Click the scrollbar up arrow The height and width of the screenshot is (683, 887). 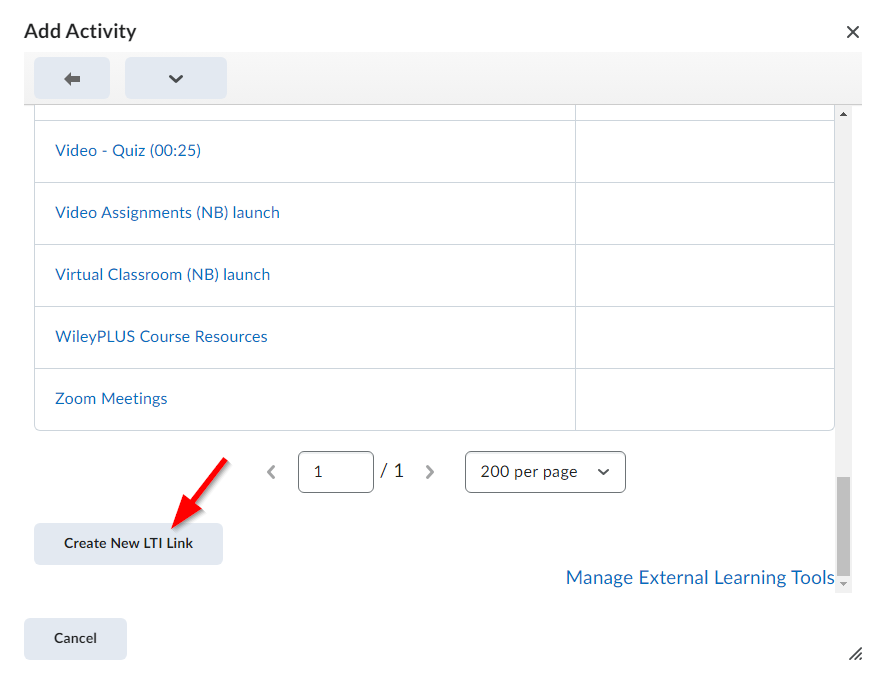point(843,115)
